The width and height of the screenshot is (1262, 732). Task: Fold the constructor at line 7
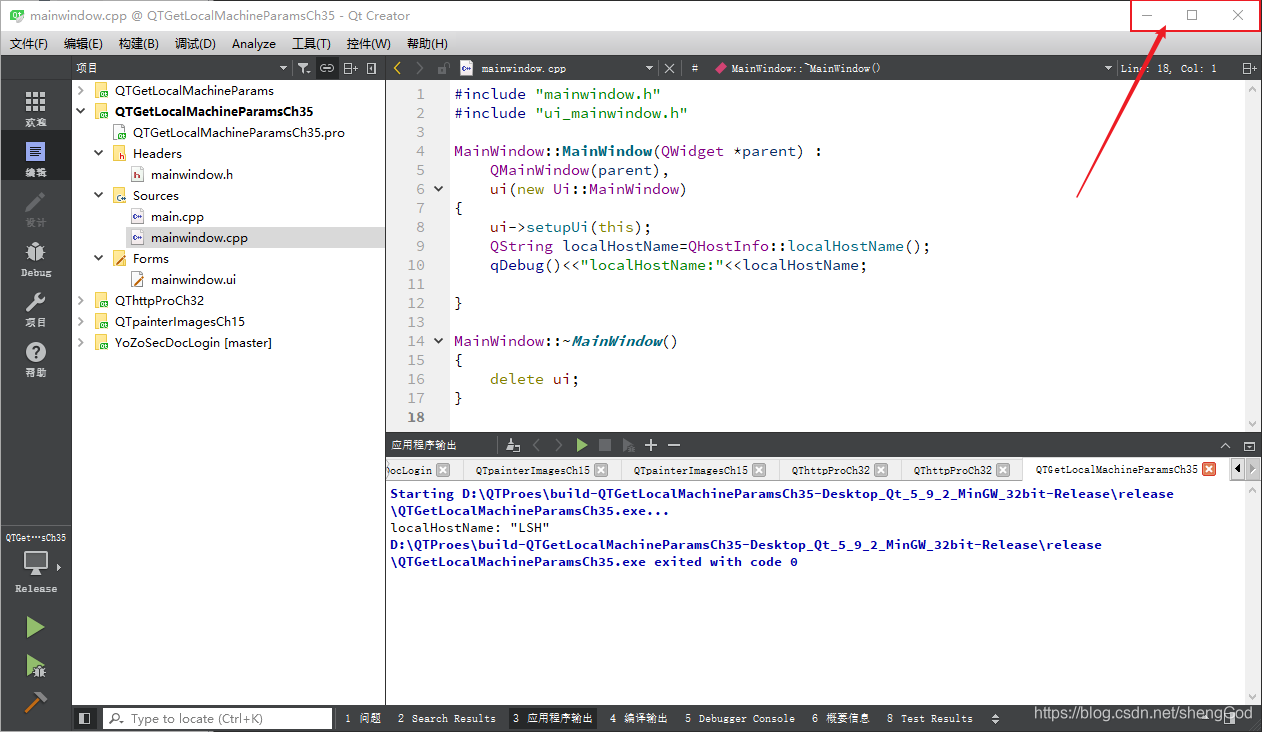439,189
